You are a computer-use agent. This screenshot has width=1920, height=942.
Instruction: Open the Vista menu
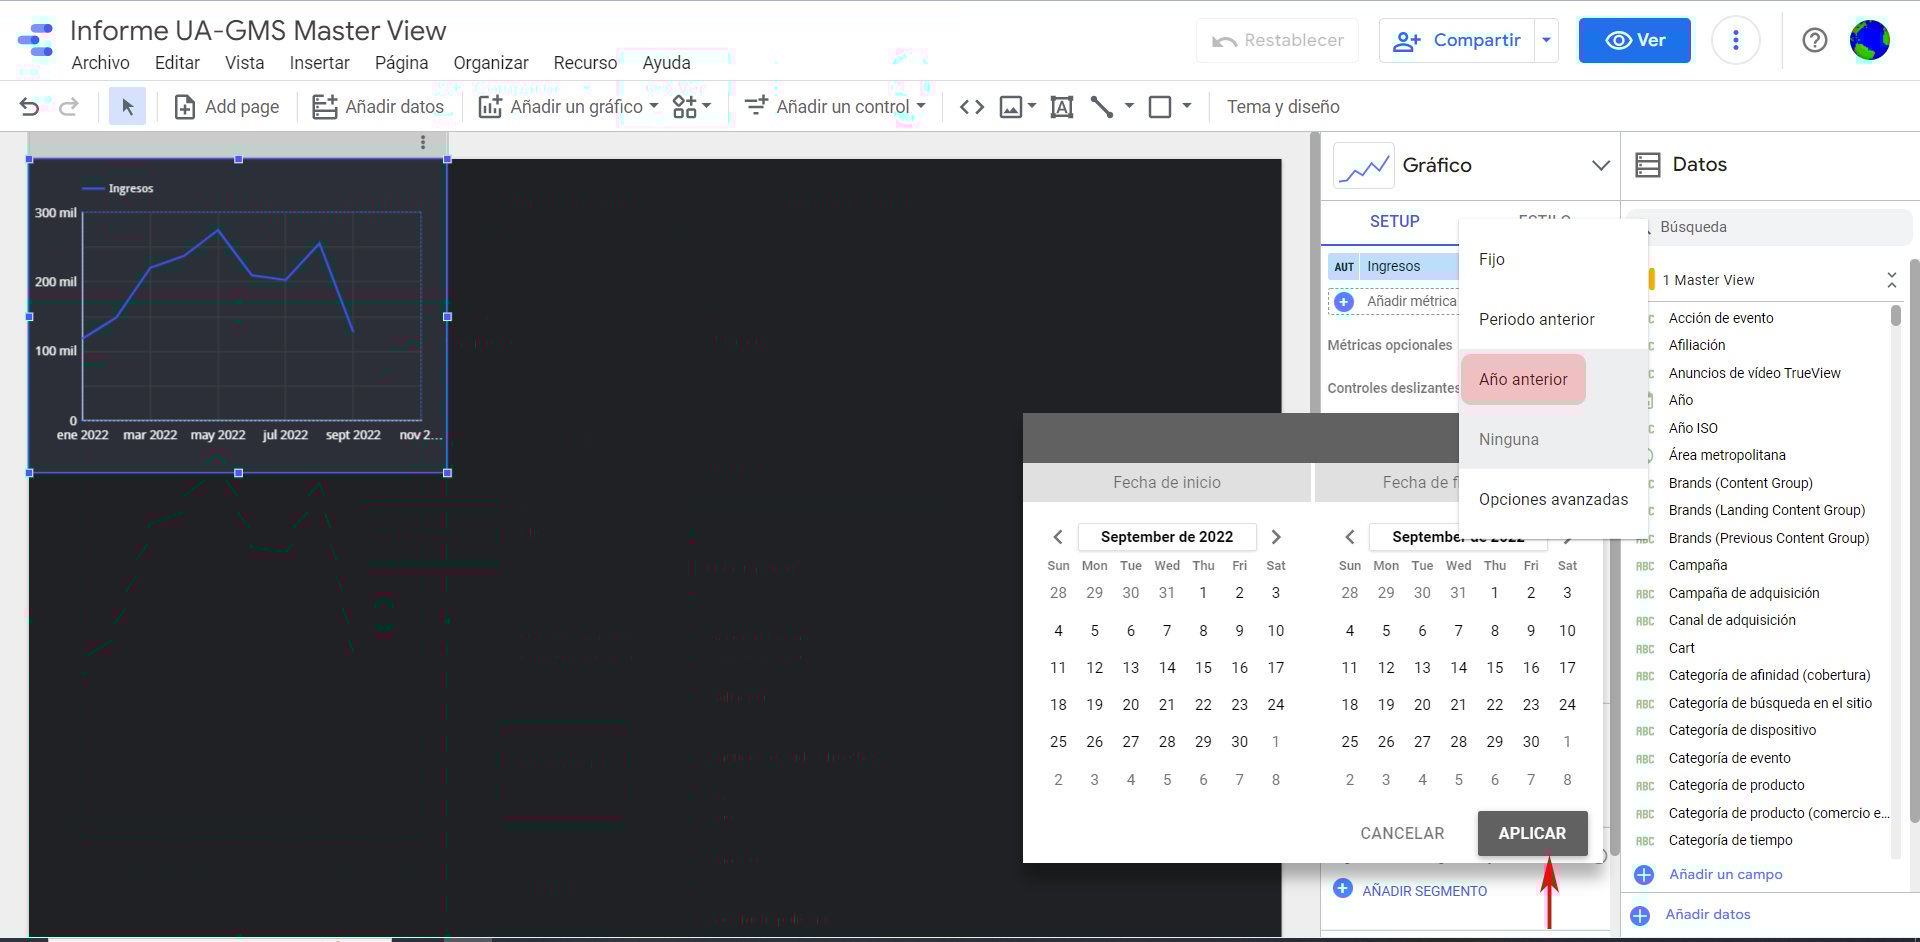pyautogui.click(x=244, y=63)
